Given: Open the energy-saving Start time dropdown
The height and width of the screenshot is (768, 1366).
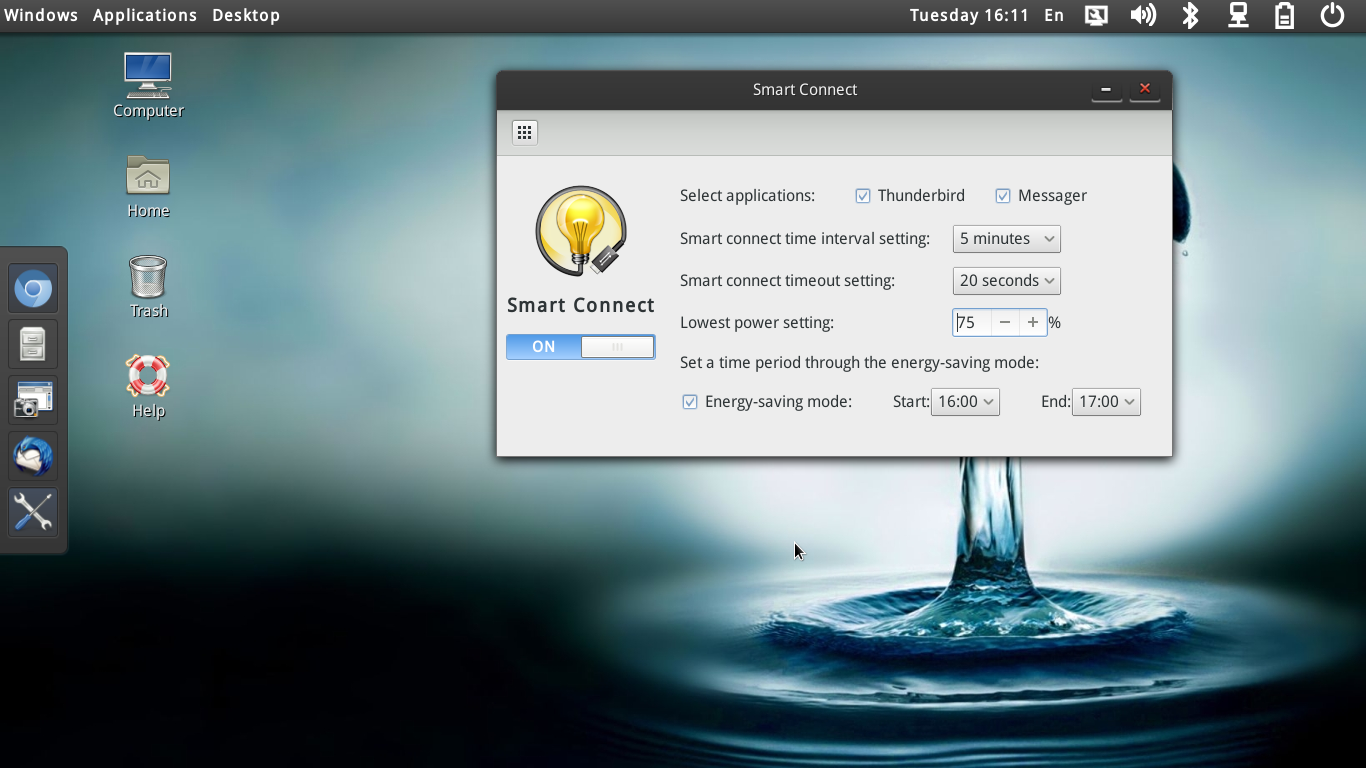Looking at the screenshot, I should pyautogui.click(x=965, y=401).
